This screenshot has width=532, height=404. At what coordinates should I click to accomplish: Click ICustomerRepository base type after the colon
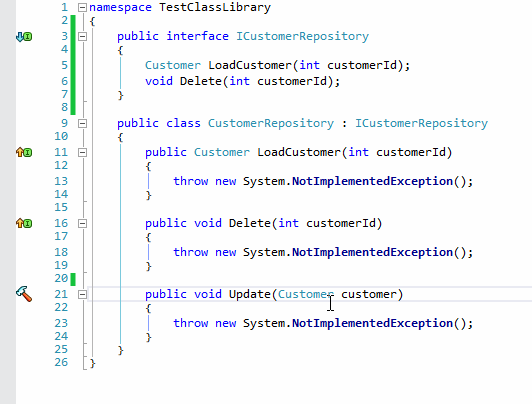pos(421,123)
